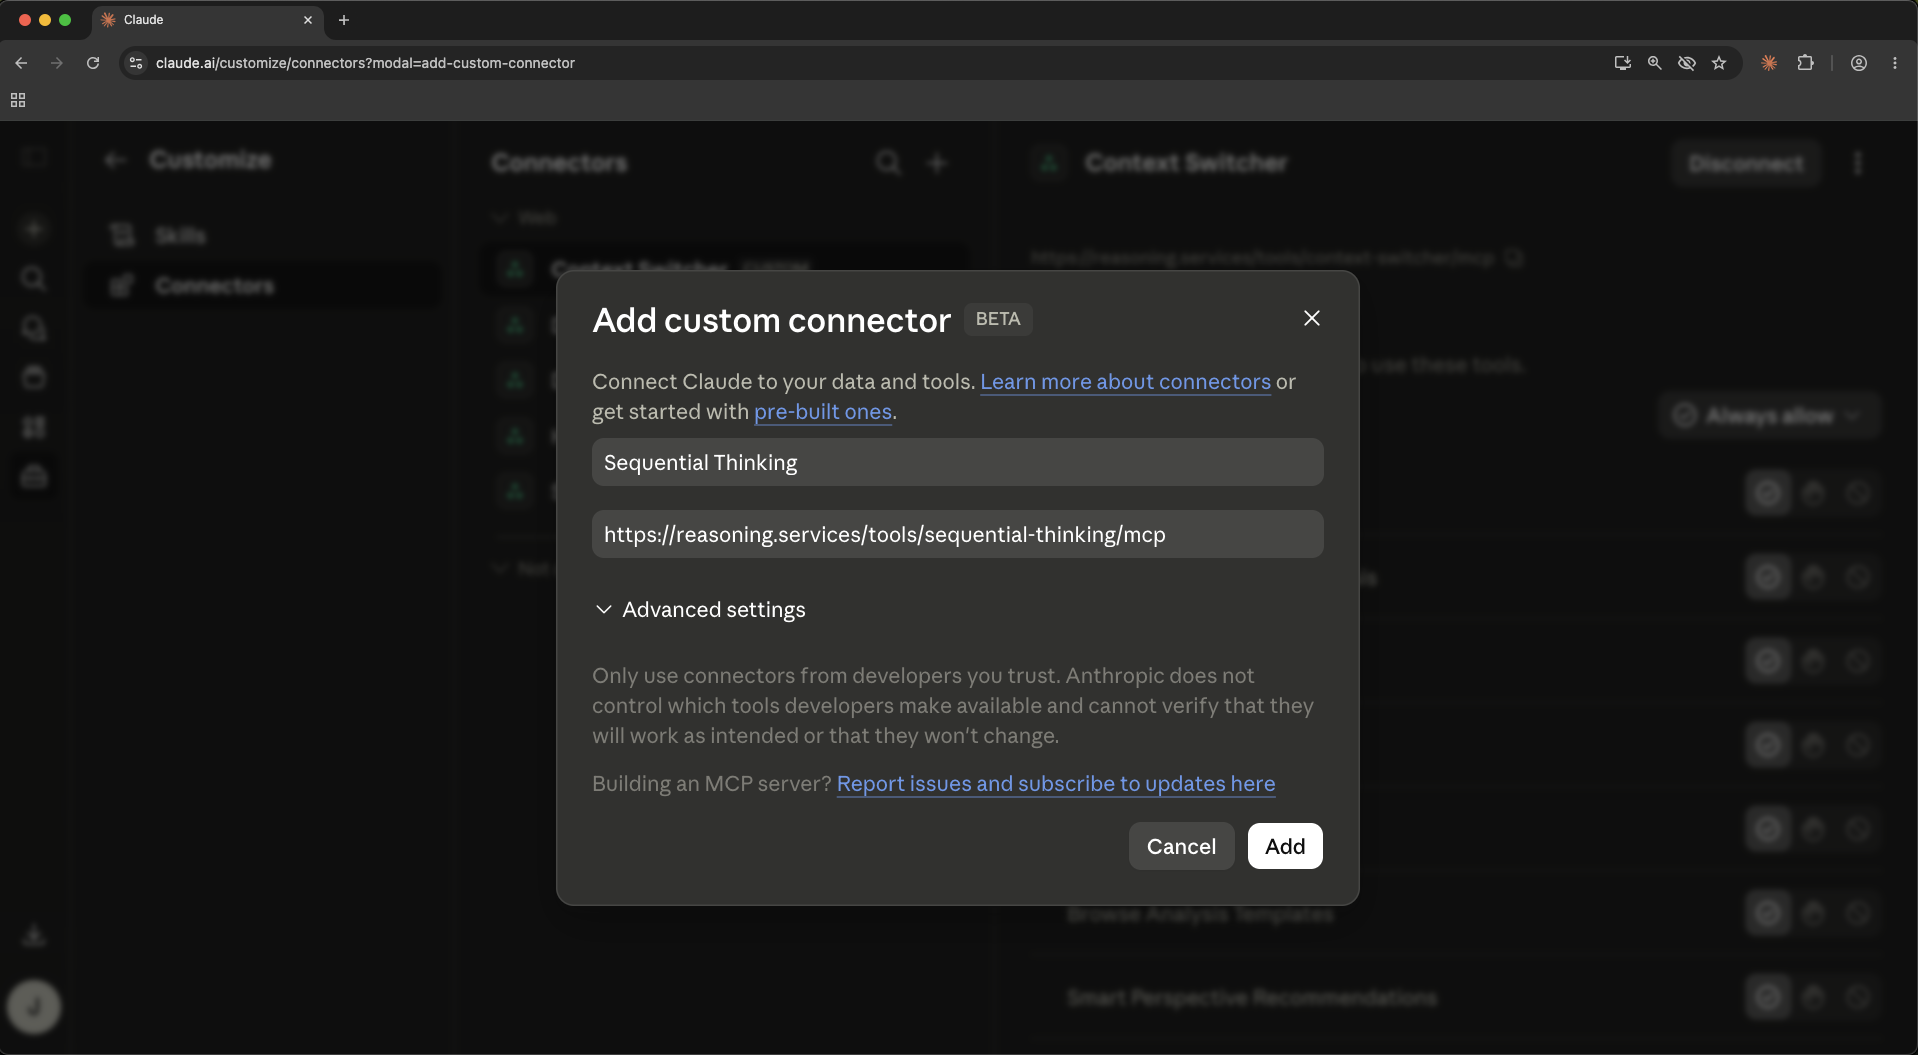Open Skills in the Customize menu
The image size is (1918, 1055).
(x=260, y=235)
